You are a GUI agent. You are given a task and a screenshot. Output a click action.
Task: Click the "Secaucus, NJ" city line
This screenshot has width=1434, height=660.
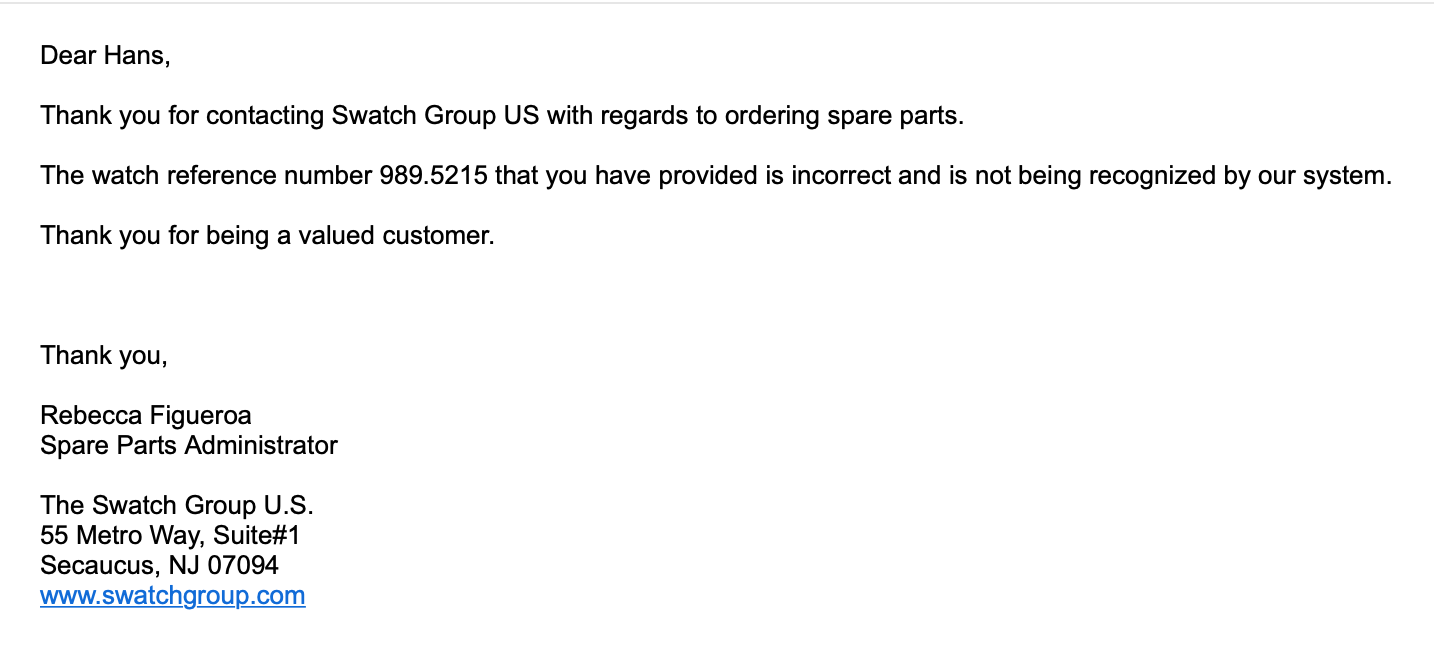click(x=120, y=565)
